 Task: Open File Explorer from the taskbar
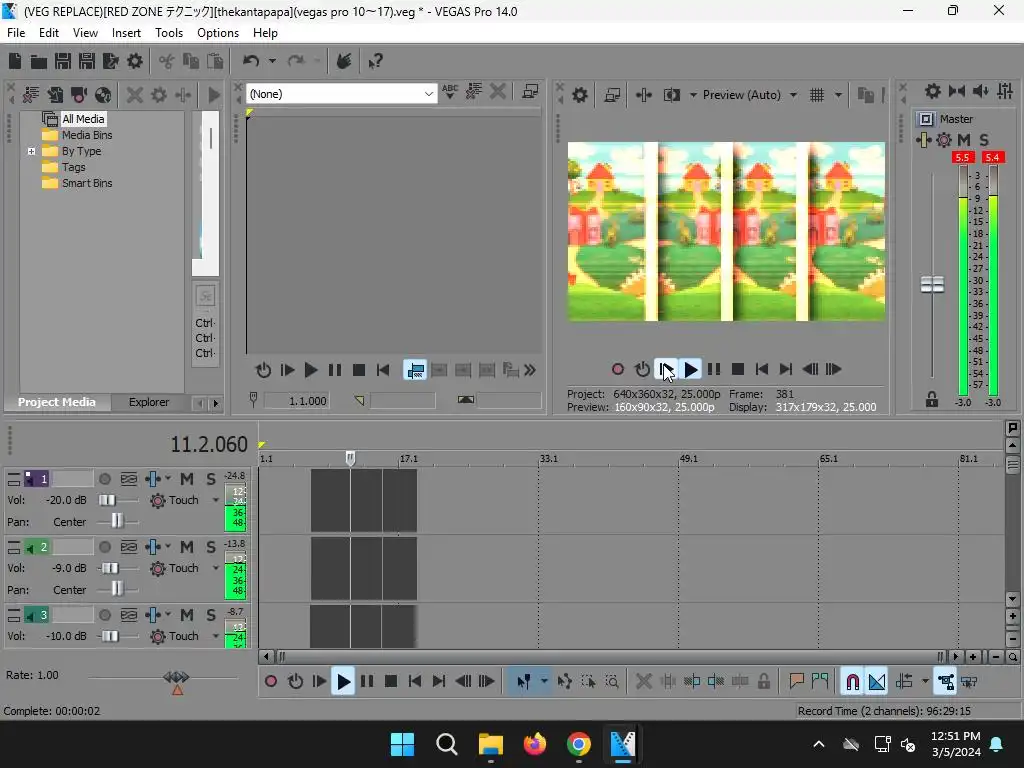tap(490, 744)
